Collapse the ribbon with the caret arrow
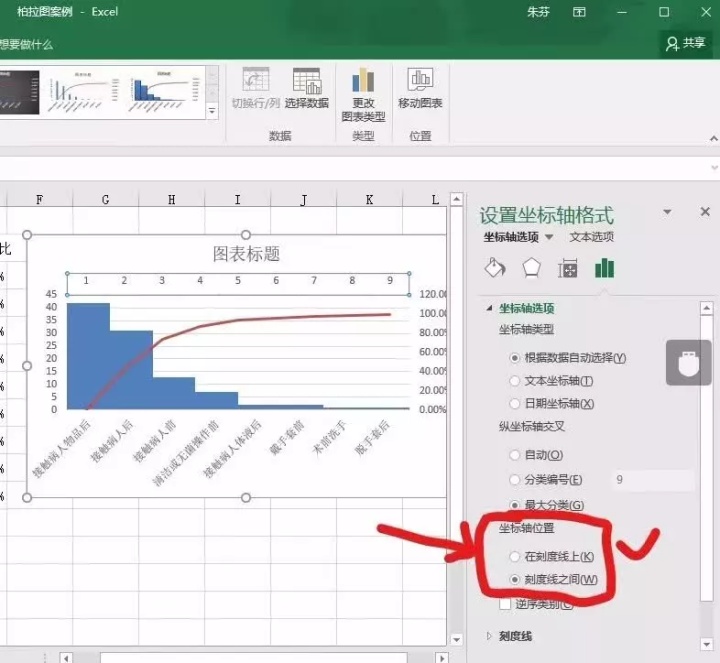Screen dimensions: 720x663 [714, 138]
